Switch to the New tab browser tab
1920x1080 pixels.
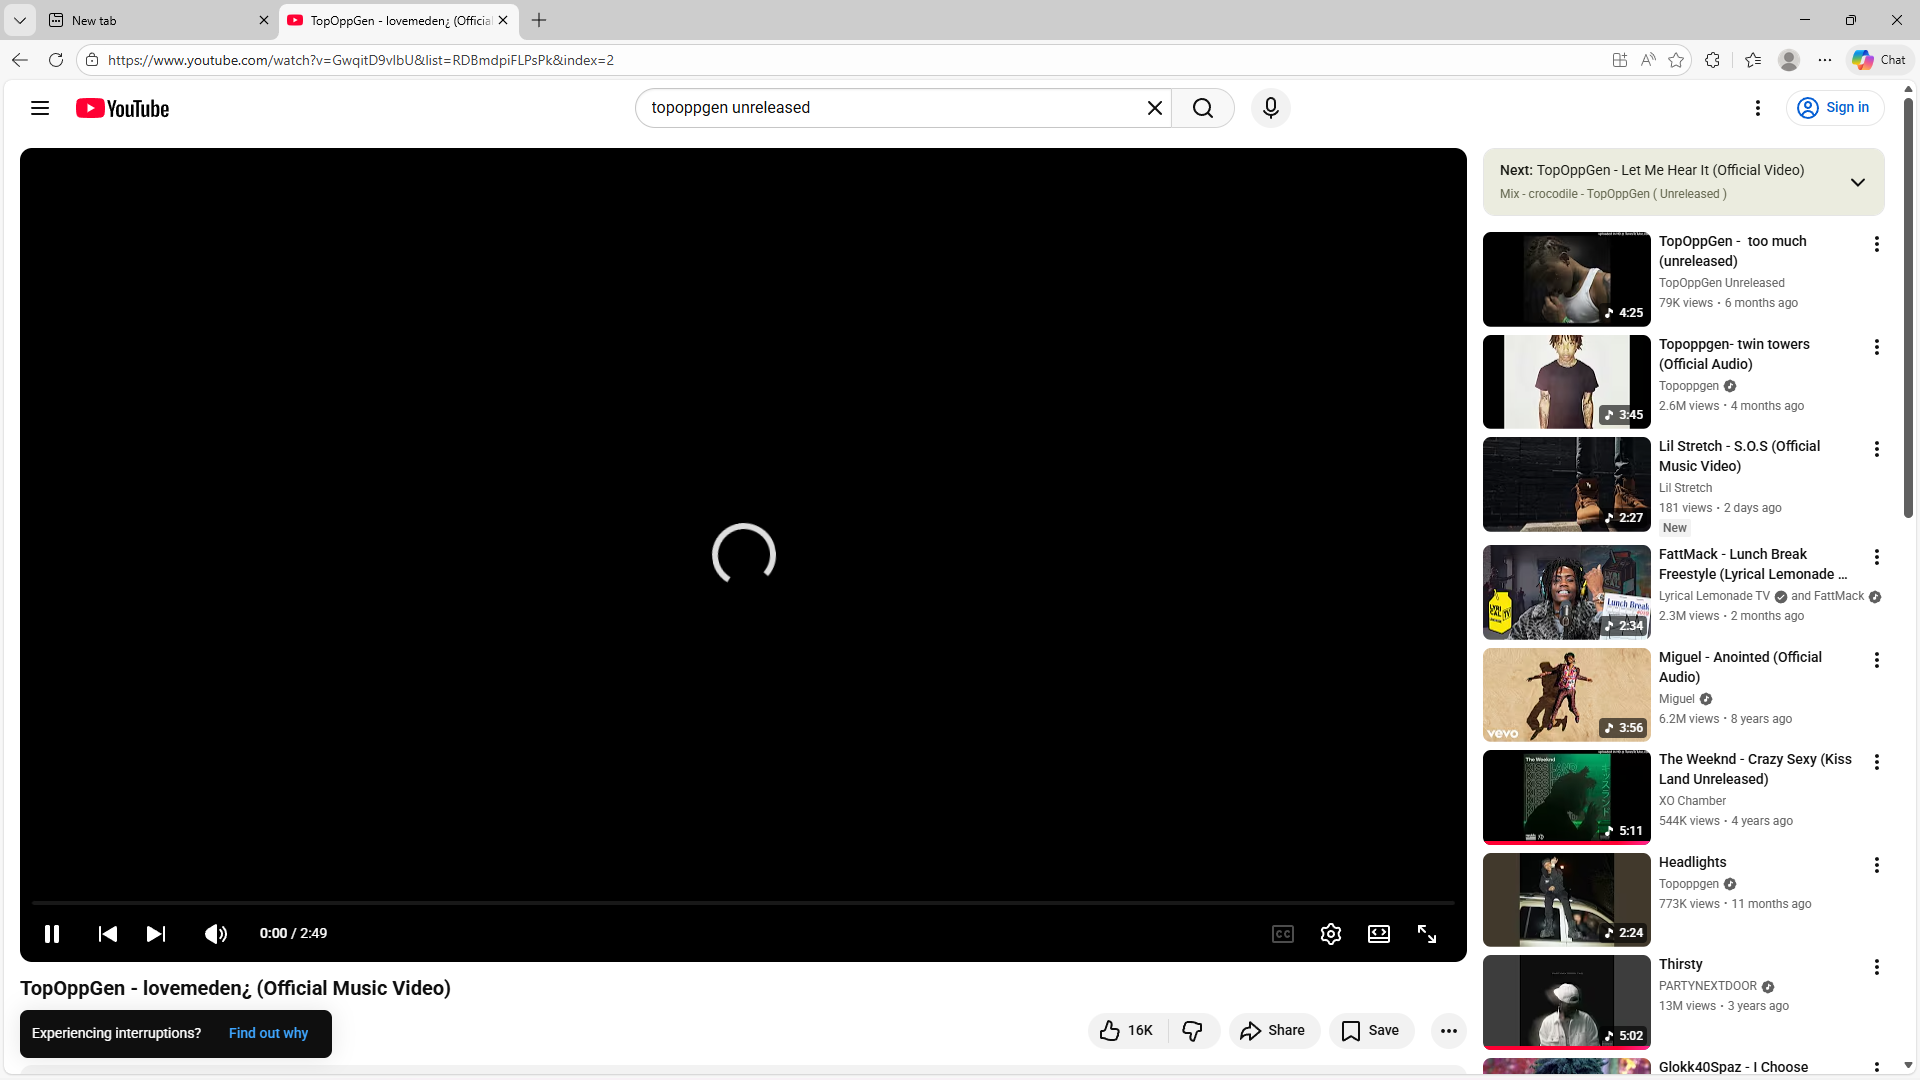coord(158,20)
